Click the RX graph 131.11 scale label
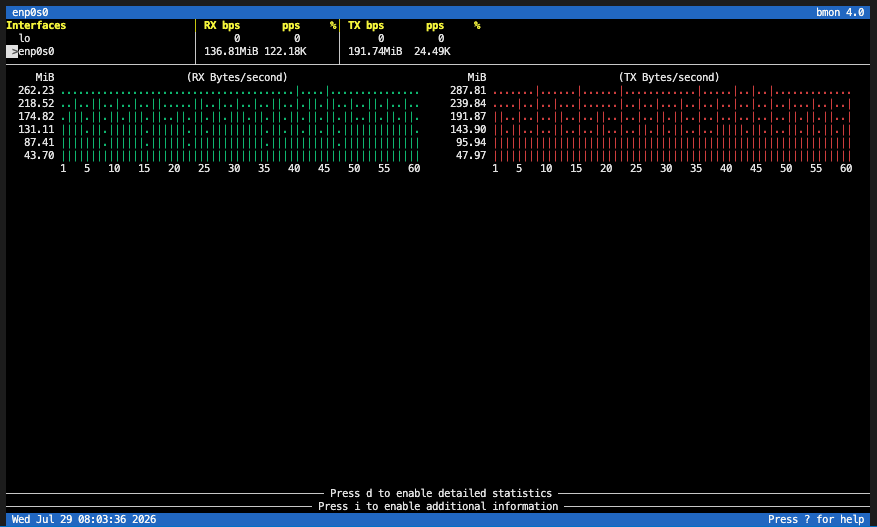This screenshot has width=877, height=527. [36, 129]
